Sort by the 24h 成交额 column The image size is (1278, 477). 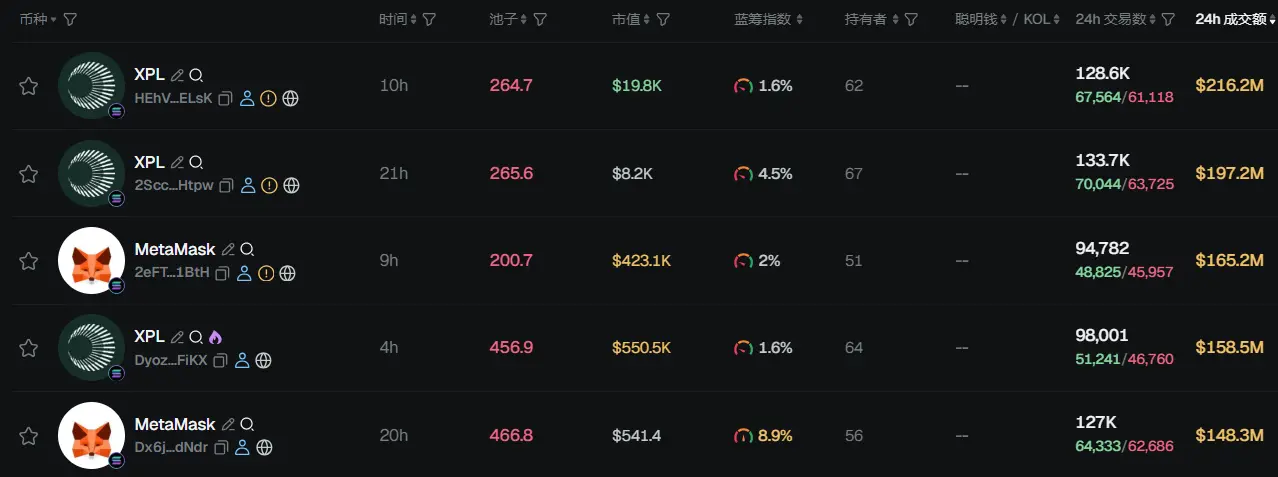(1234, 19)
